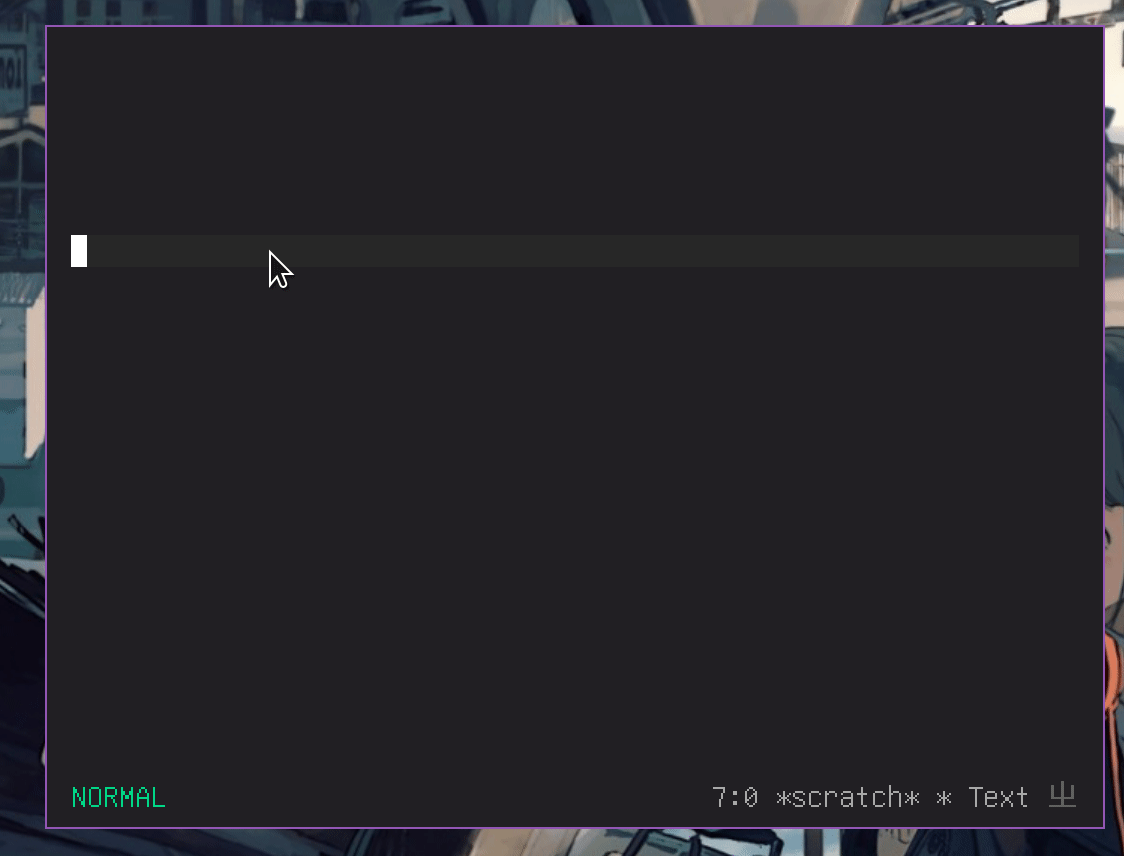The image size is (1124, 856).
Task: Select the *scratch* buffer name in mode line
Action: [848, 797]
